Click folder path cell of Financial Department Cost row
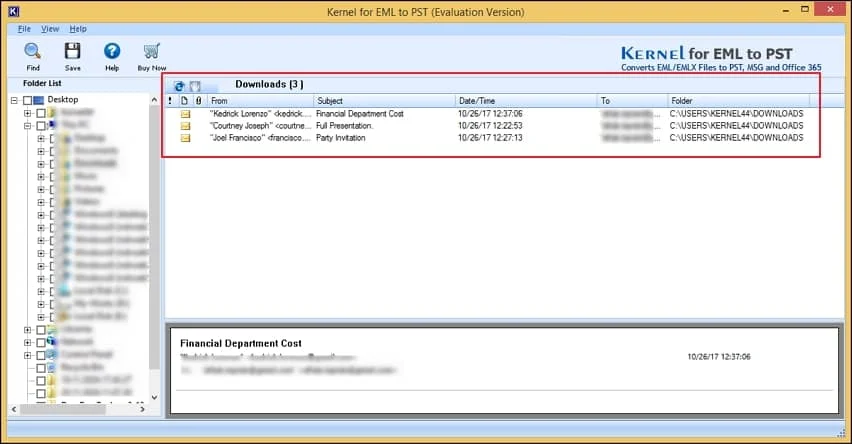 click(736, 114)
